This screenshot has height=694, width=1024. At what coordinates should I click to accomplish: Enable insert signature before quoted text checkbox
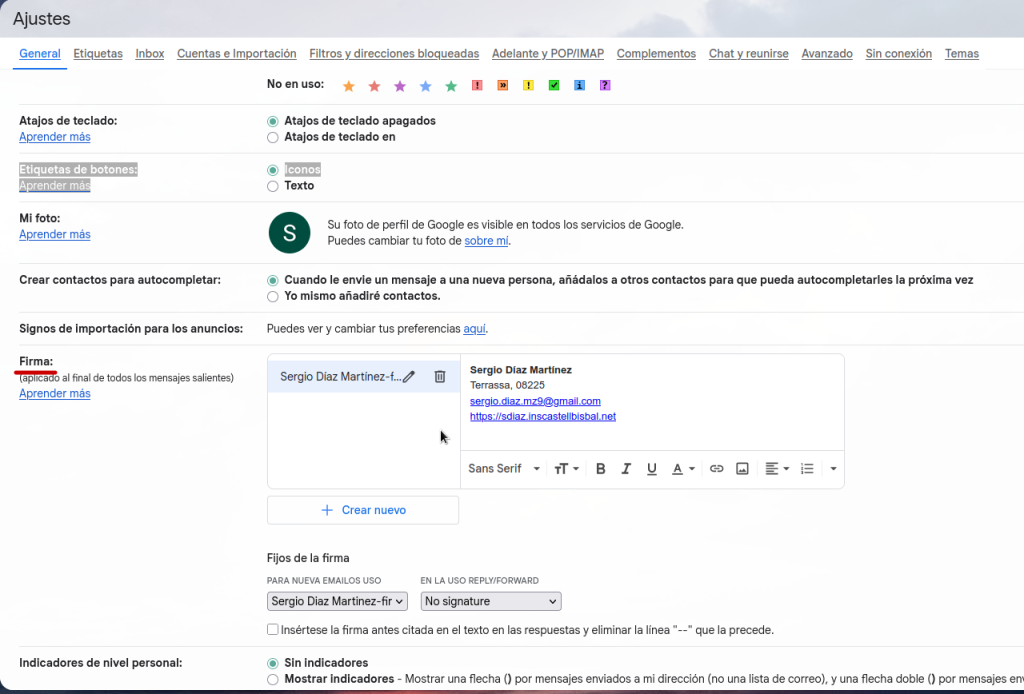click(273, 630)
